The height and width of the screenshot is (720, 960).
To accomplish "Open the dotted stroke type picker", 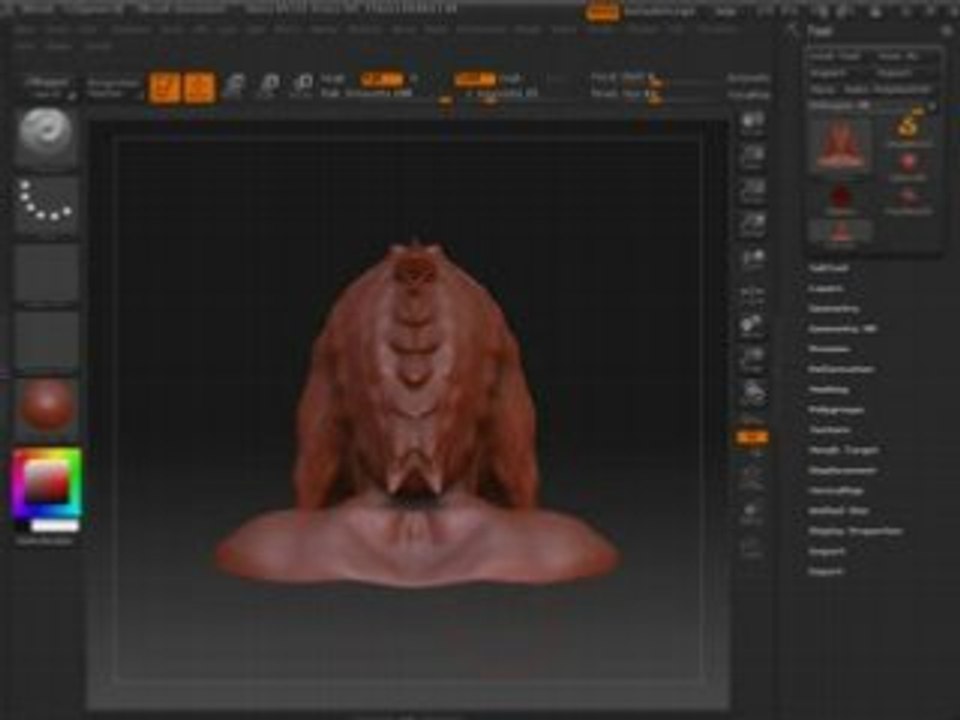I will pyautogui.click(x=46, y=205).
